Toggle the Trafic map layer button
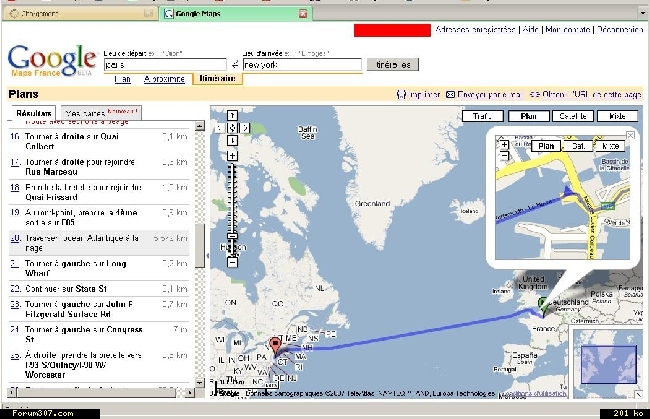This screenshot has width=650, height=419. point(483,116)
